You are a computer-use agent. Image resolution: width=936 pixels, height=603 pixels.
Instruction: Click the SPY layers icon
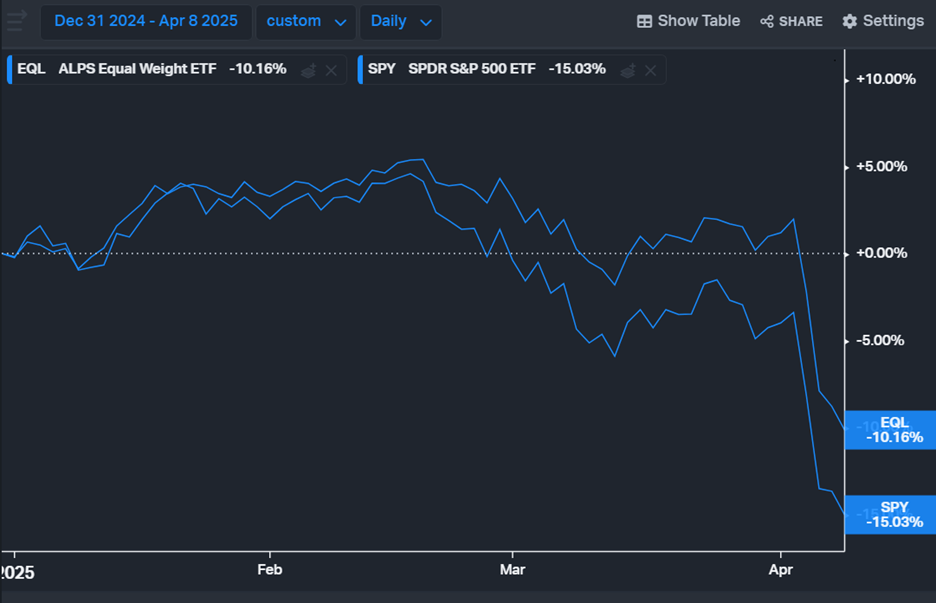(x=628, y=71)
